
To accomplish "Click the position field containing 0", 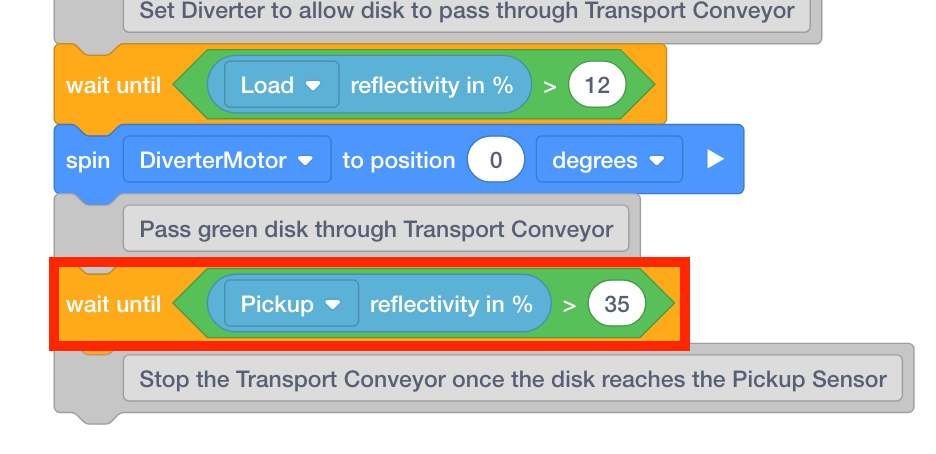I will coord(495,160).
